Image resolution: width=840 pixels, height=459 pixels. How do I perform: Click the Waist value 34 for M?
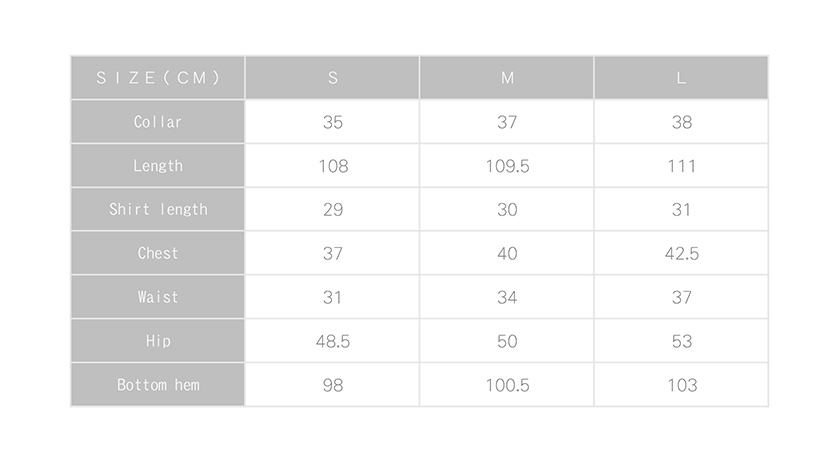click(507, 297)
